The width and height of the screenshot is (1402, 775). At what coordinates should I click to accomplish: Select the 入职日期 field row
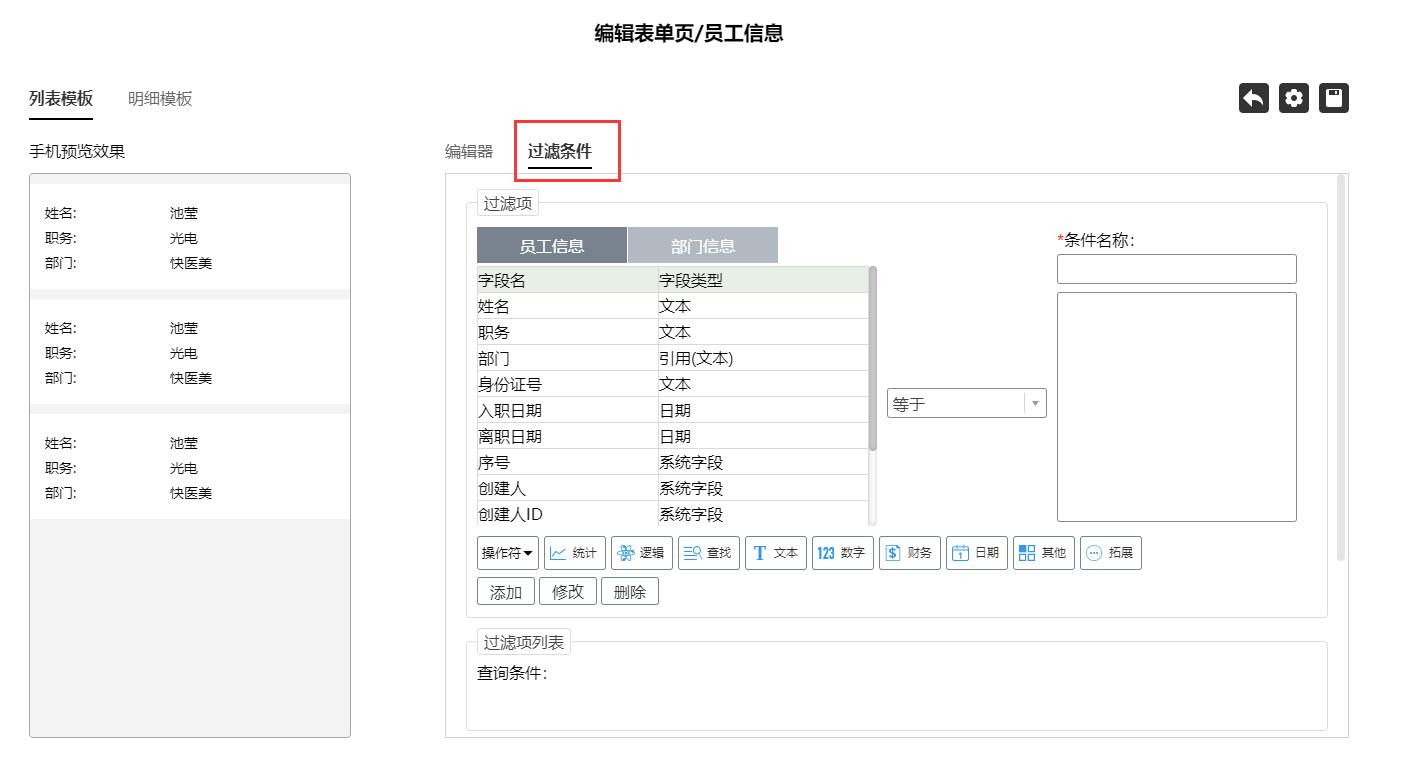pos(672,410)
